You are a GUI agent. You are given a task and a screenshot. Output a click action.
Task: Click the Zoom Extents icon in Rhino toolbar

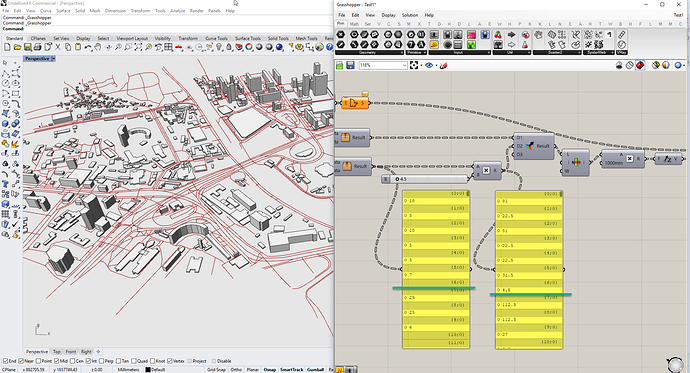[138, 47]
